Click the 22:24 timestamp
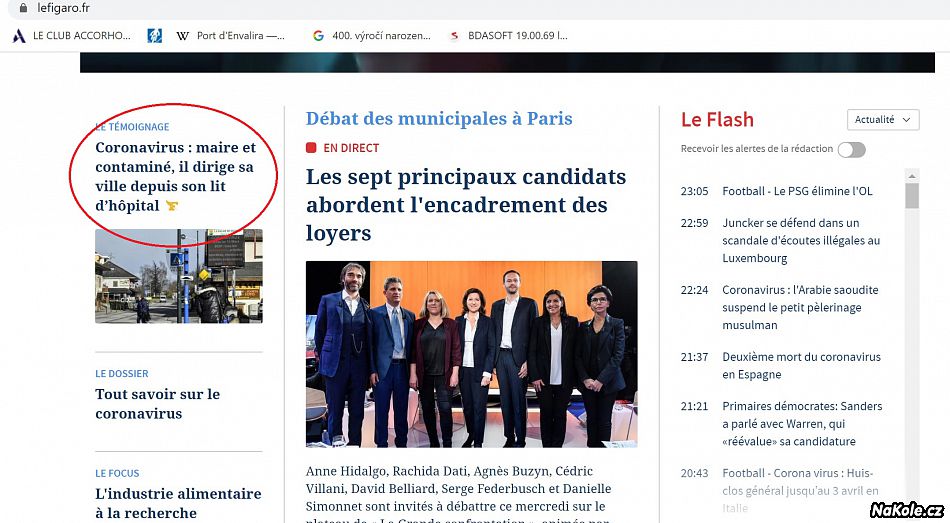The width and height of the screenshot is (950, 523). pyautogui.click(x=694, y=290)
